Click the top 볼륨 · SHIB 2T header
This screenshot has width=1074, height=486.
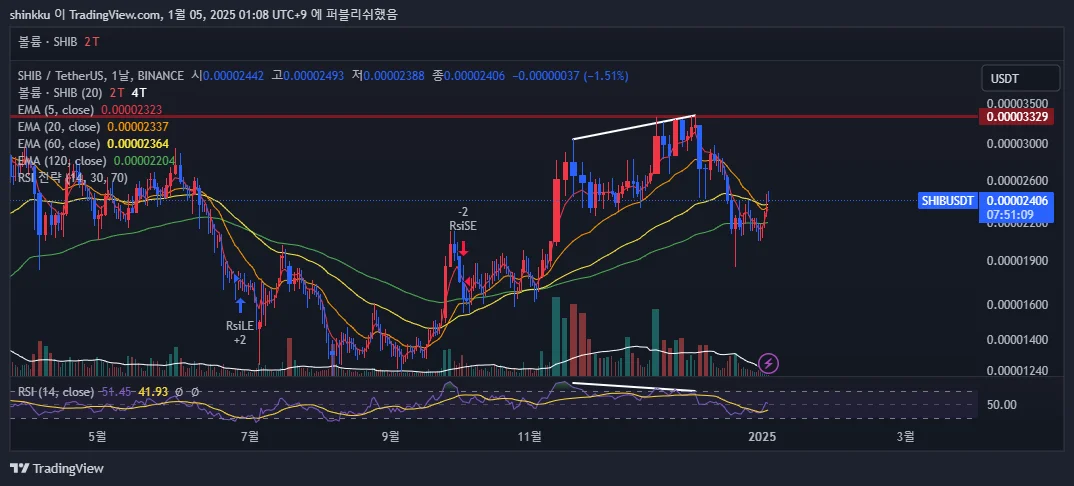[59, 42]
